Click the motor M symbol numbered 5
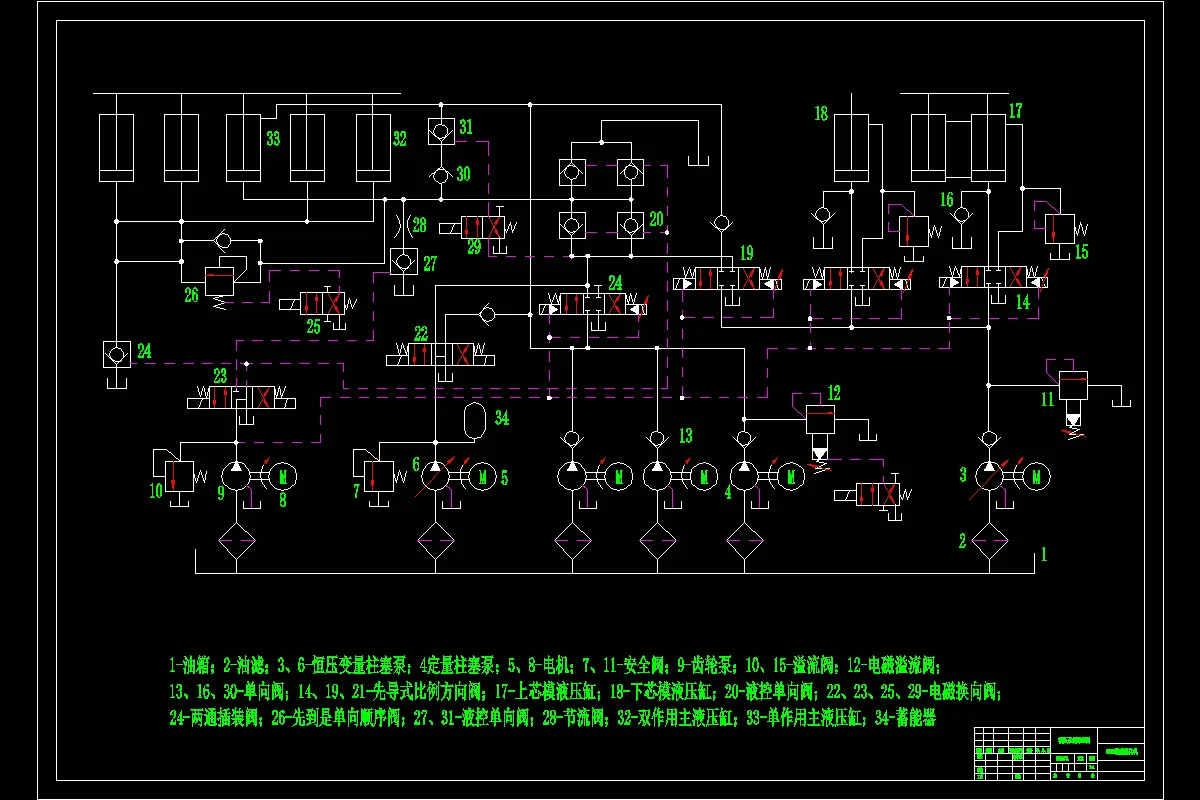Screen dimensions: 1200x800 [x=483, y=477]
